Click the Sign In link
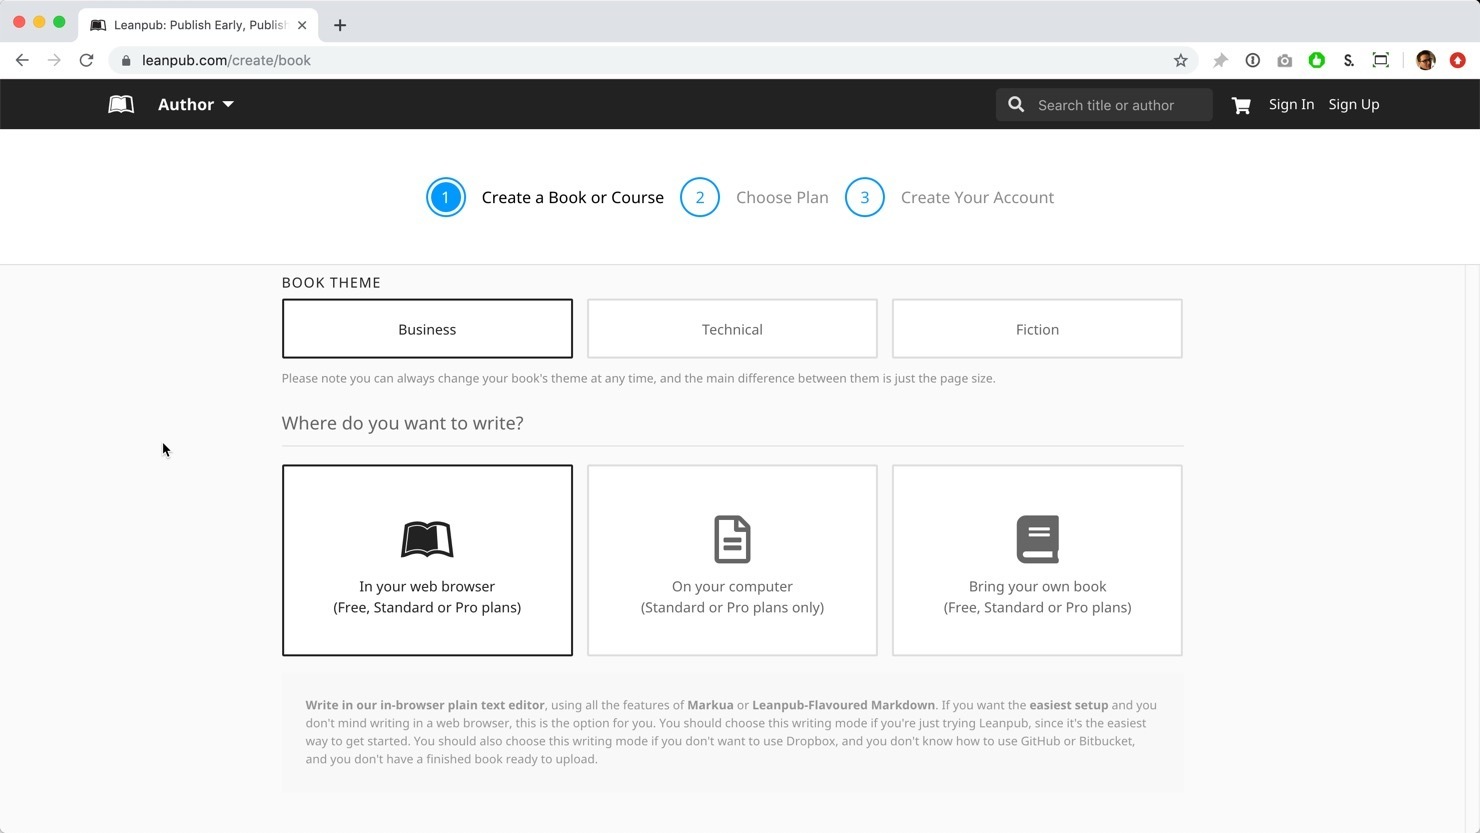The image size is (1480, 833). coord(1291,104)
